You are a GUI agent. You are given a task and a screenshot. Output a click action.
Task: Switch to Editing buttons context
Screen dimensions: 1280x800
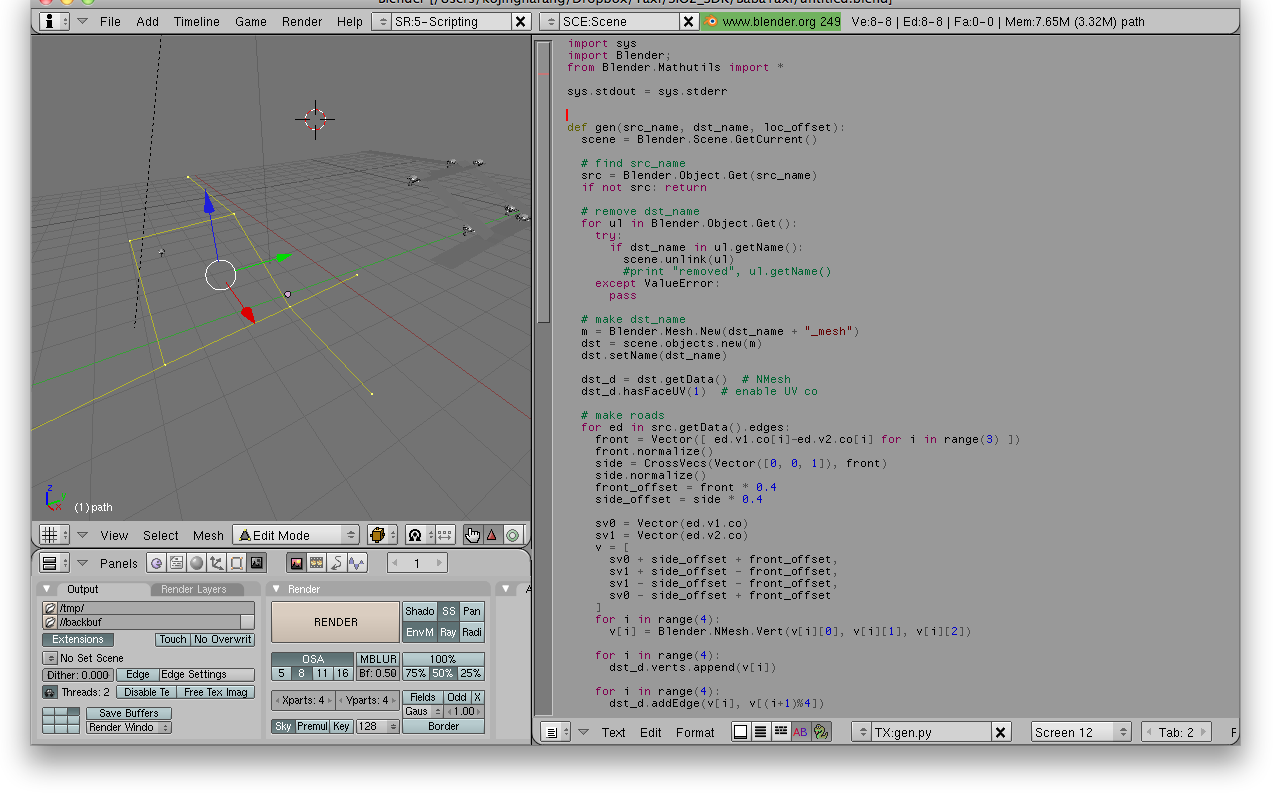236,563
